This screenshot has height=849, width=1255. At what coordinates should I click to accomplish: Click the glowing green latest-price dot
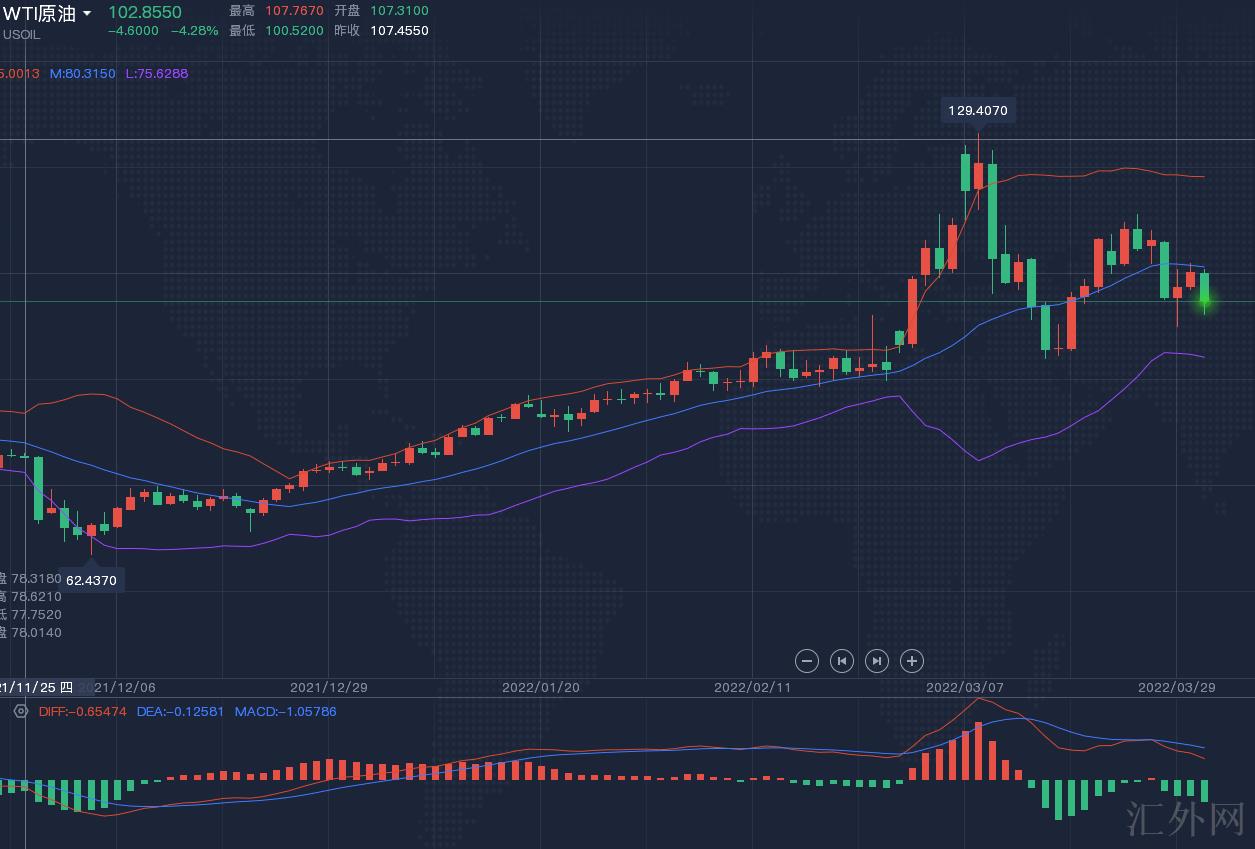tap(1205, 301)
